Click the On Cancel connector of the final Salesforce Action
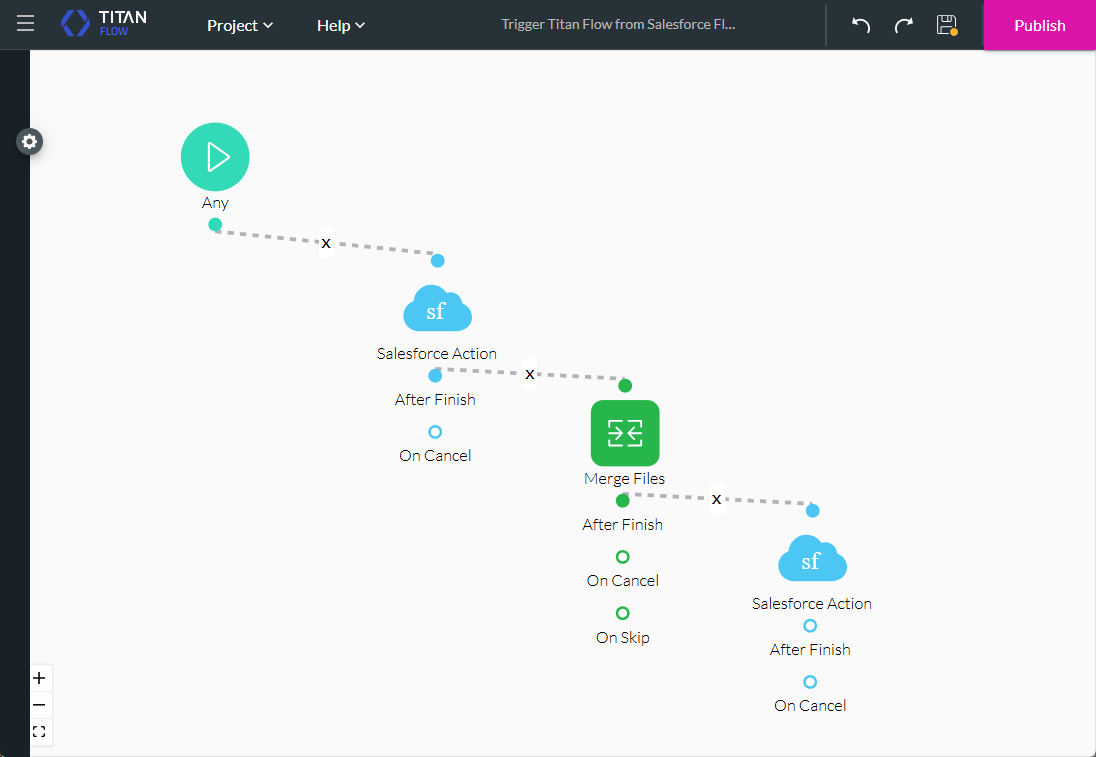 pyautogui.click(x=810, y=682)
